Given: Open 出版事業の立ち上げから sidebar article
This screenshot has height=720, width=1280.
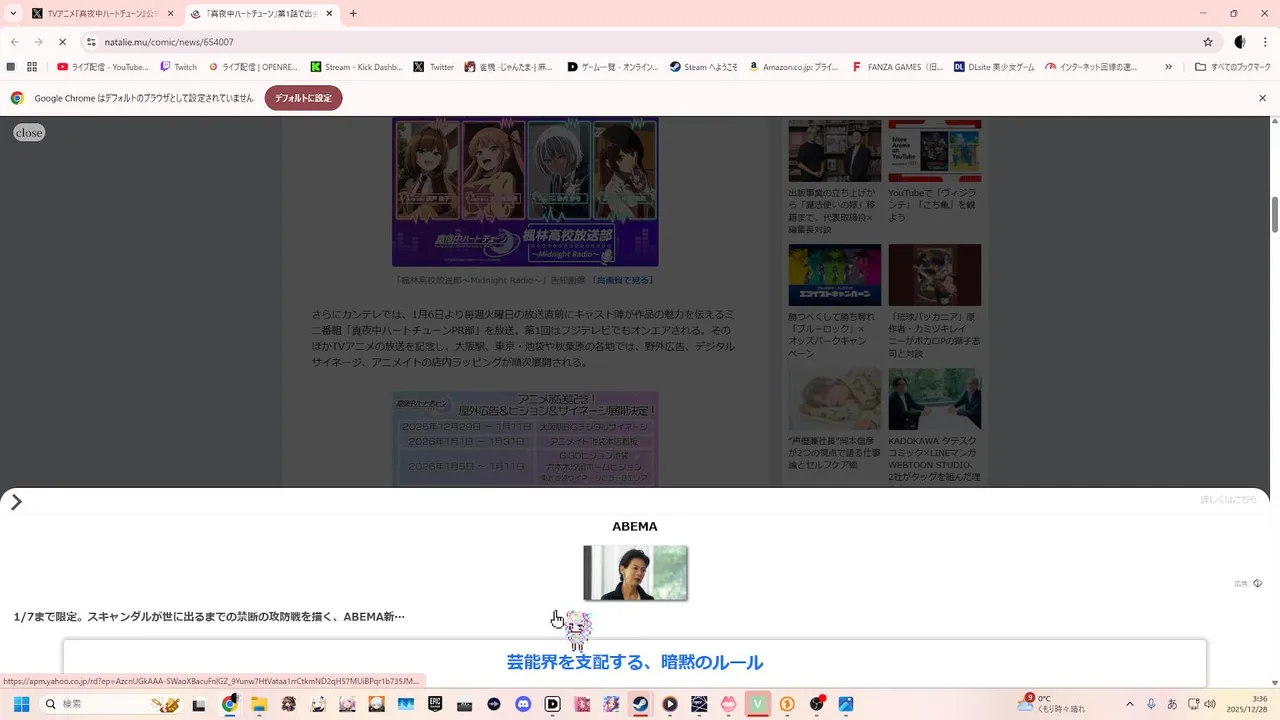Looking at the screenshot, I should click(x=834, y=178).
